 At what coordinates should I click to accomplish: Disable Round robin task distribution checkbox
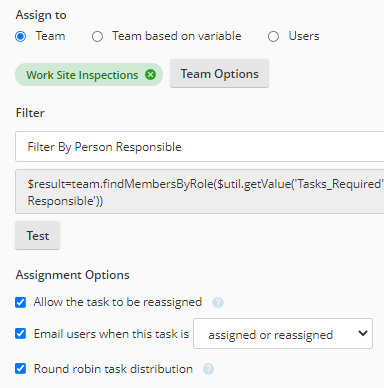pos(20,369)
